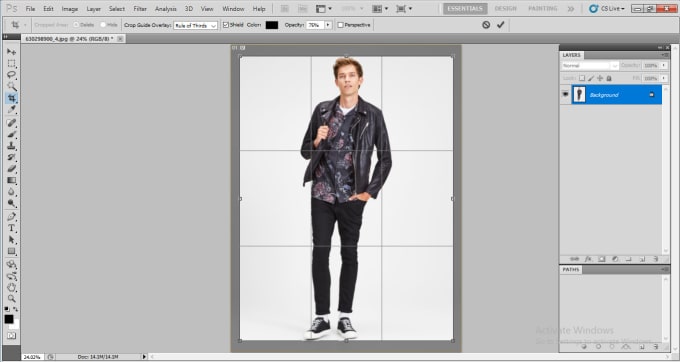Open the File menu

[x=30, y=9]
